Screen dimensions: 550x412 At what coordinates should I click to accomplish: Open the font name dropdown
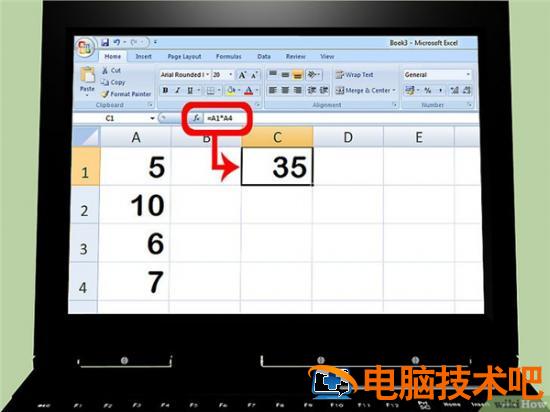pos(207,74)
